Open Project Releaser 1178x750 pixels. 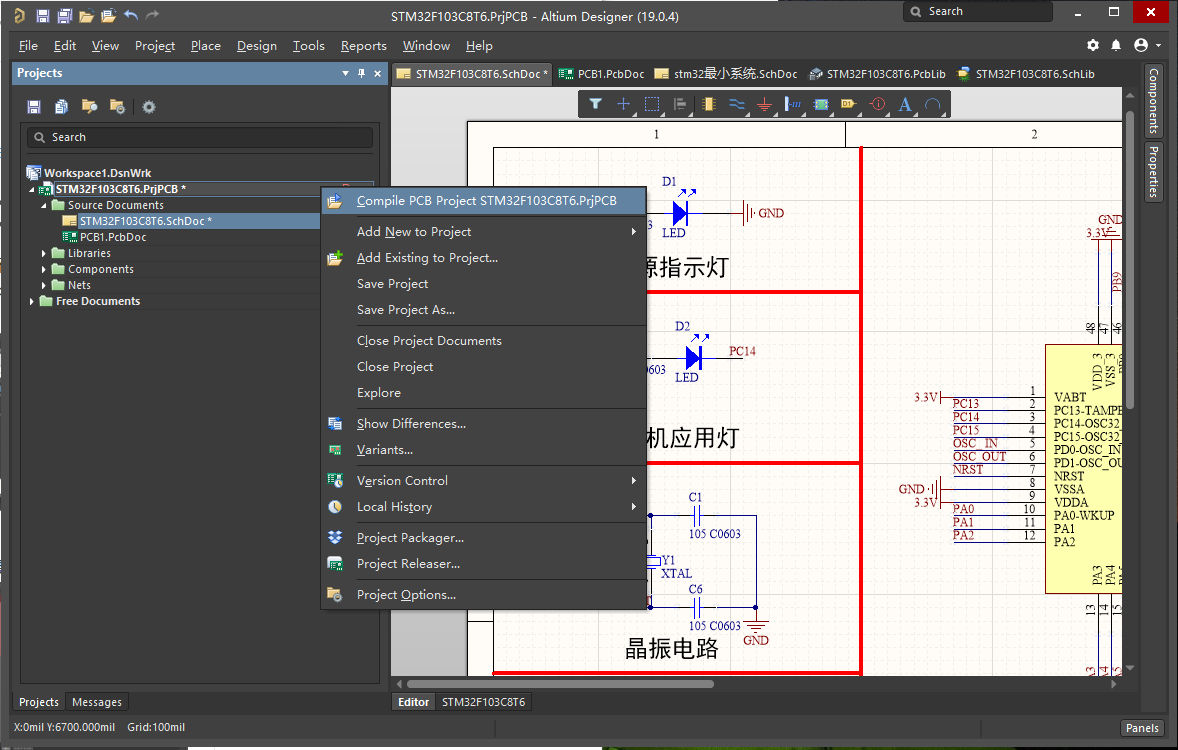point(484,564)
